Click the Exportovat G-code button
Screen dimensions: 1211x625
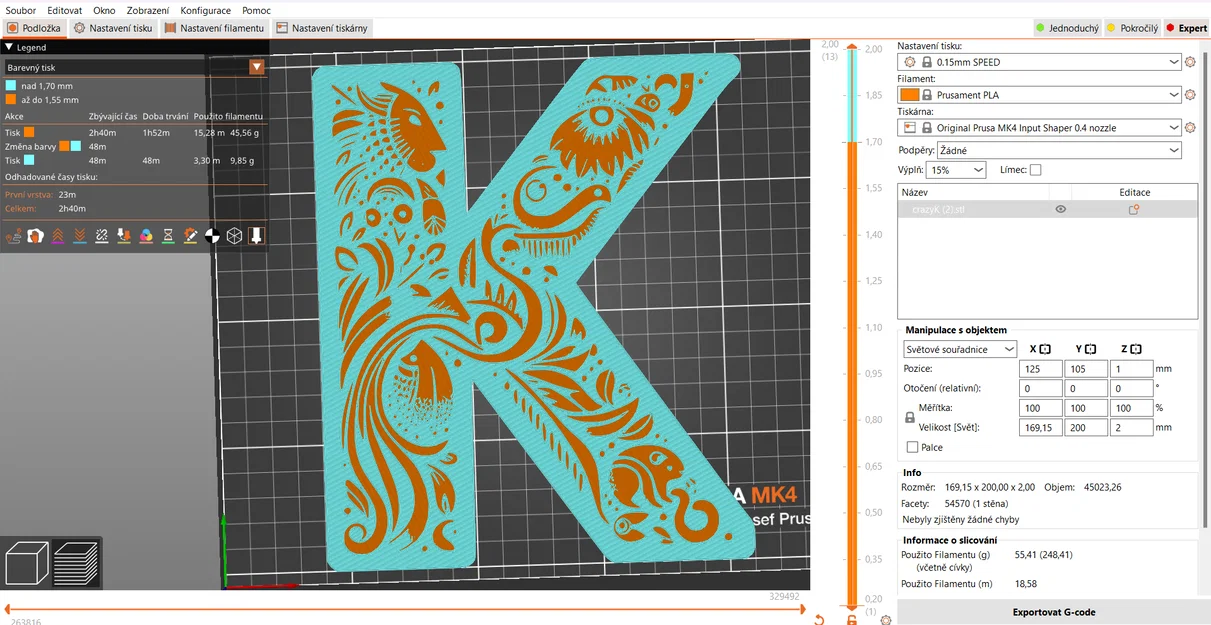coord(1052,612)
